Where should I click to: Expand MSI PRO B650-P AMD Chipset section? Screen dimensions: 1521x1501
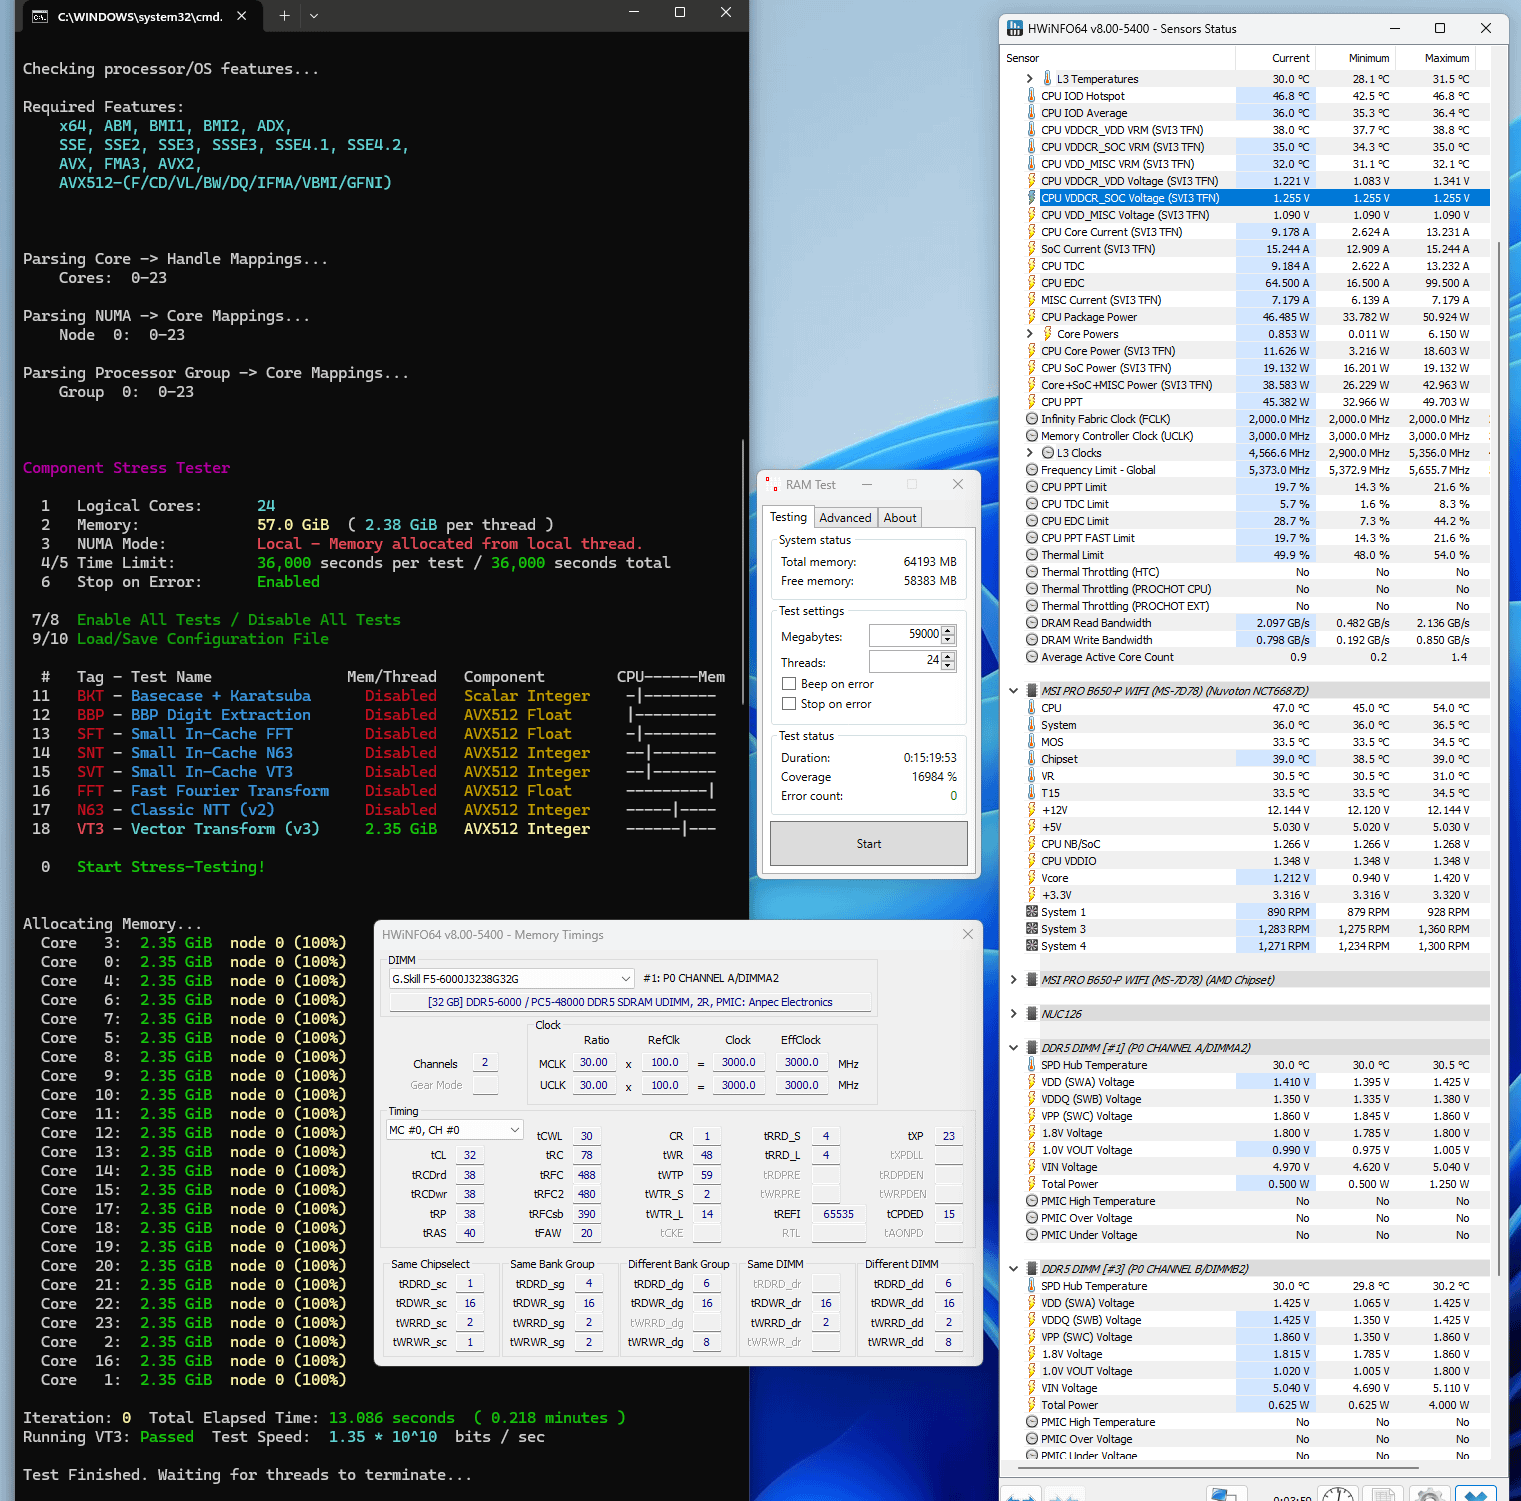point(1013,980)
